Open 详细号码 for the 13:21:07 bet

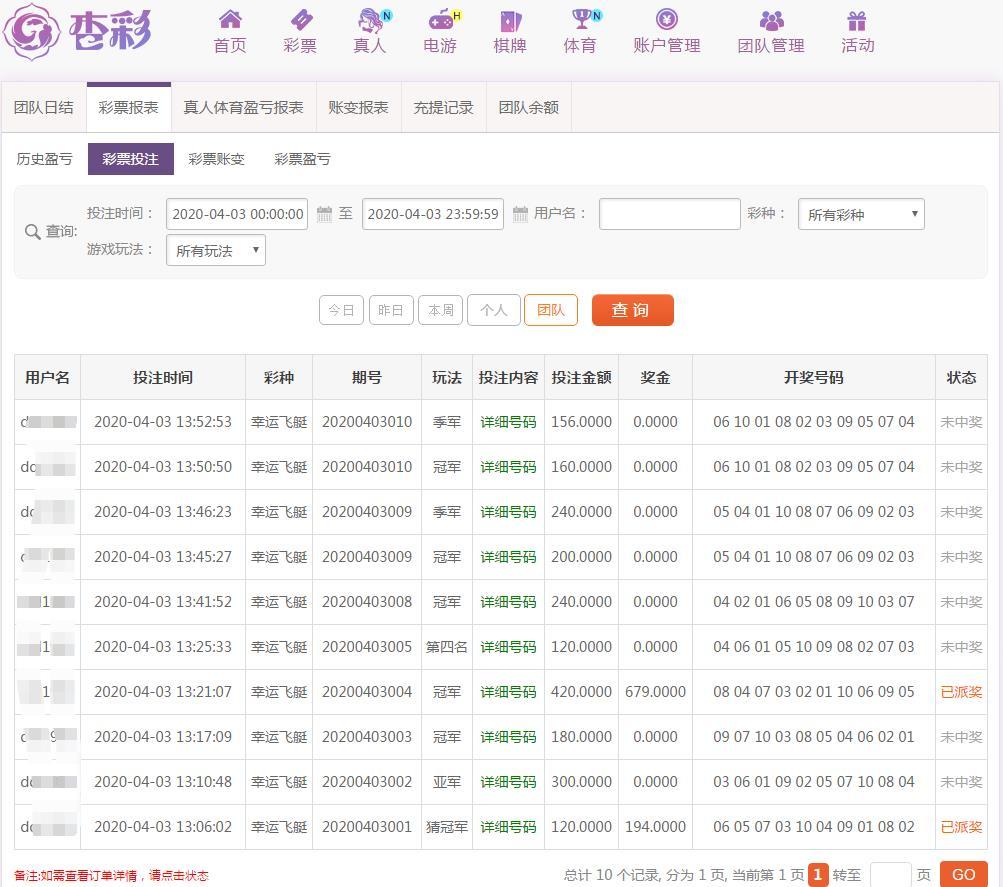[509, 692]
